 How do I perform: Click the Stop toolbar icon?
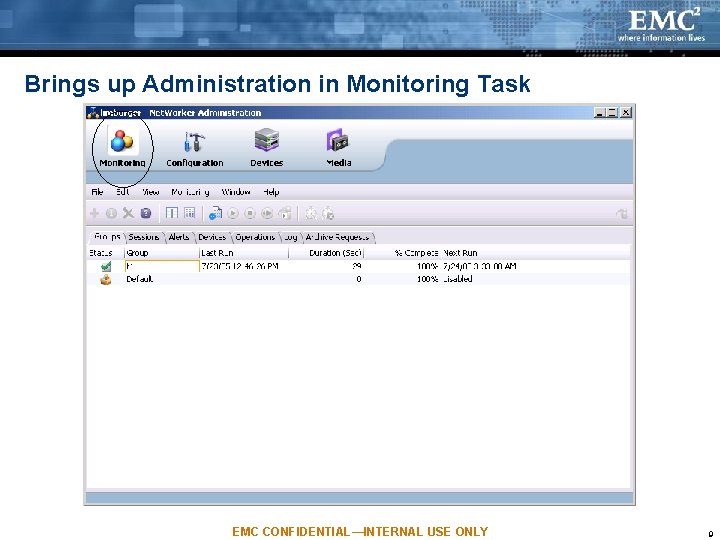coord(250,214)
